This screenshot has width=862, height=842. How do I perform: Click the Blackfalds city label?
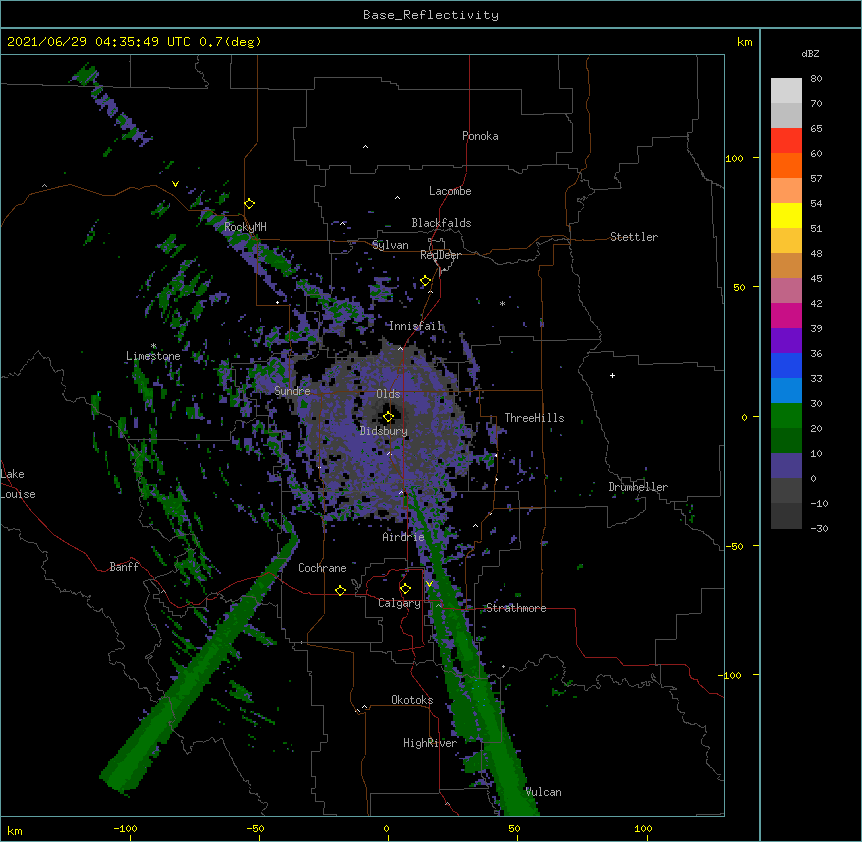pyautogui.click(x=441, y=223)
